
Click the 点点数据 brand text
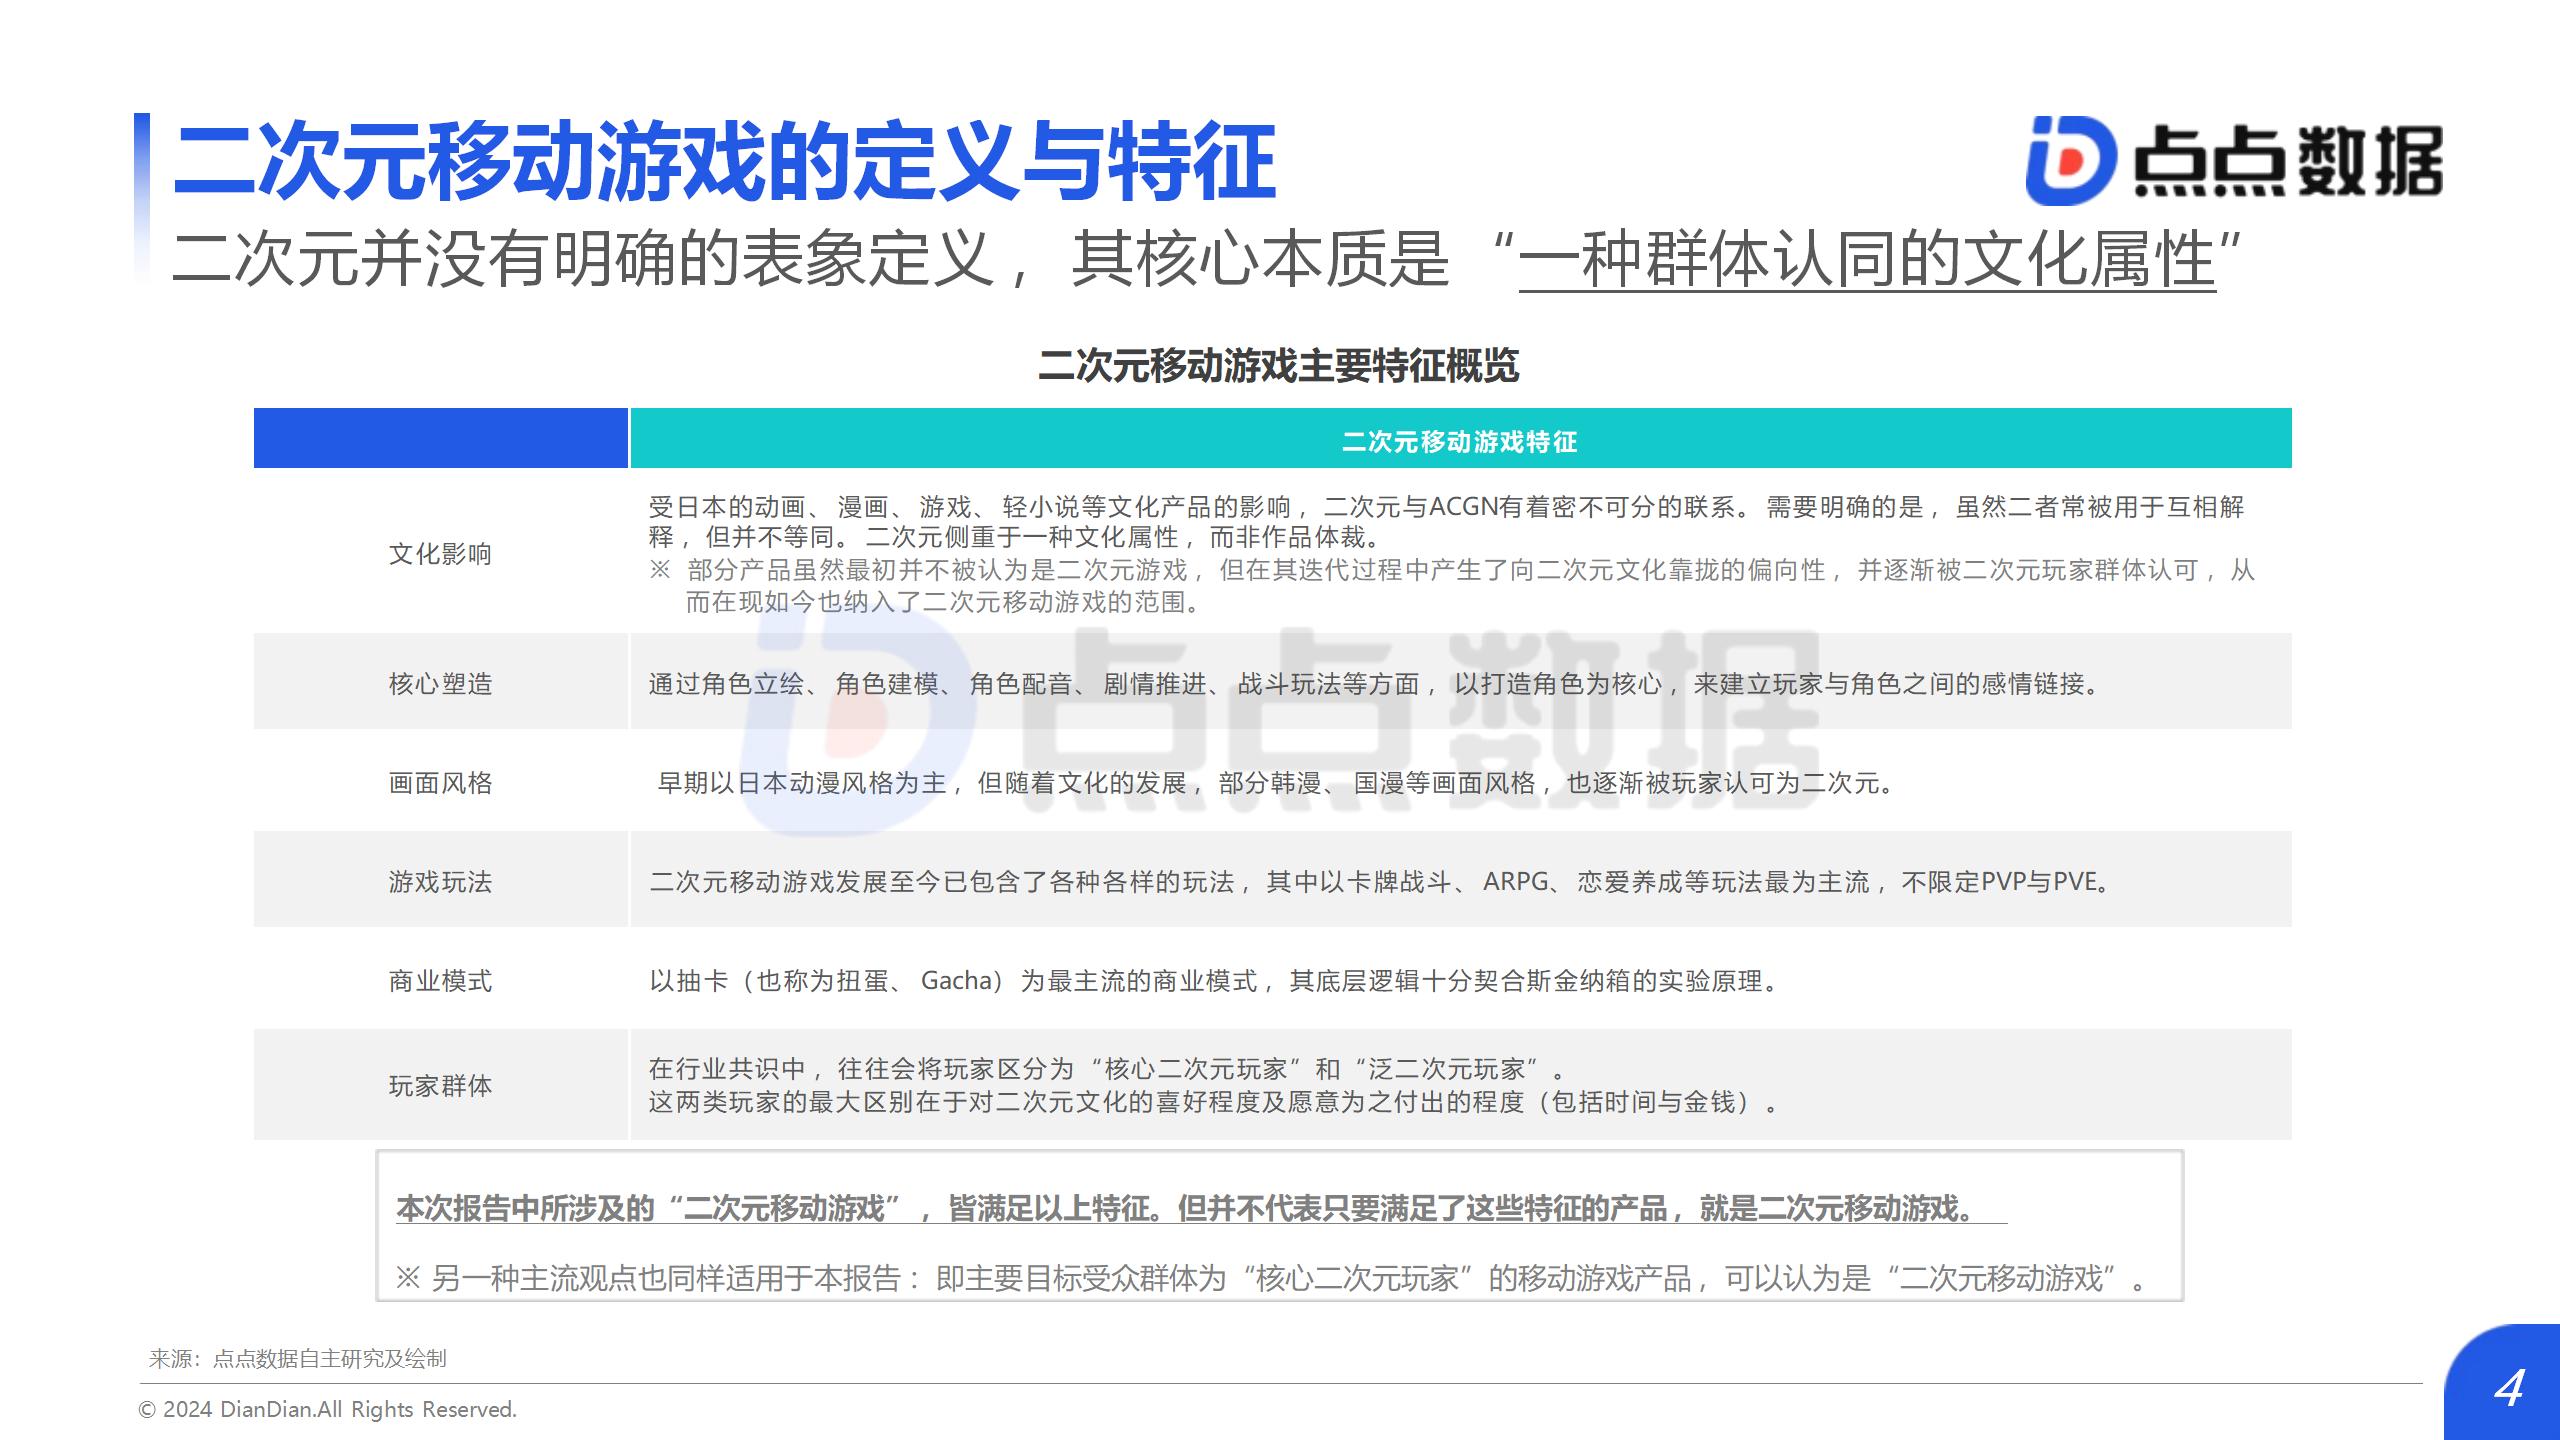pos(2288,160)
